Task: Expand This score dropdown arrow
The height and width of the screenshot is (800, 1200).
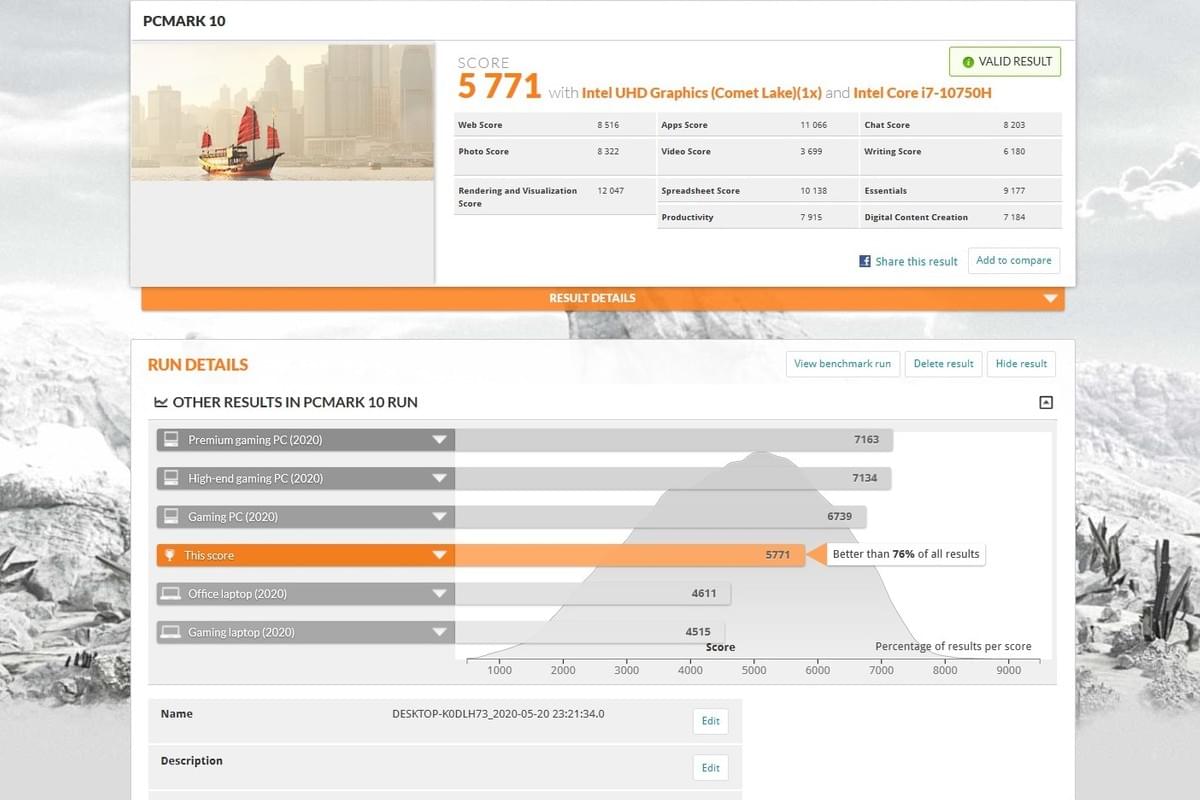Action: pos(438,555)
